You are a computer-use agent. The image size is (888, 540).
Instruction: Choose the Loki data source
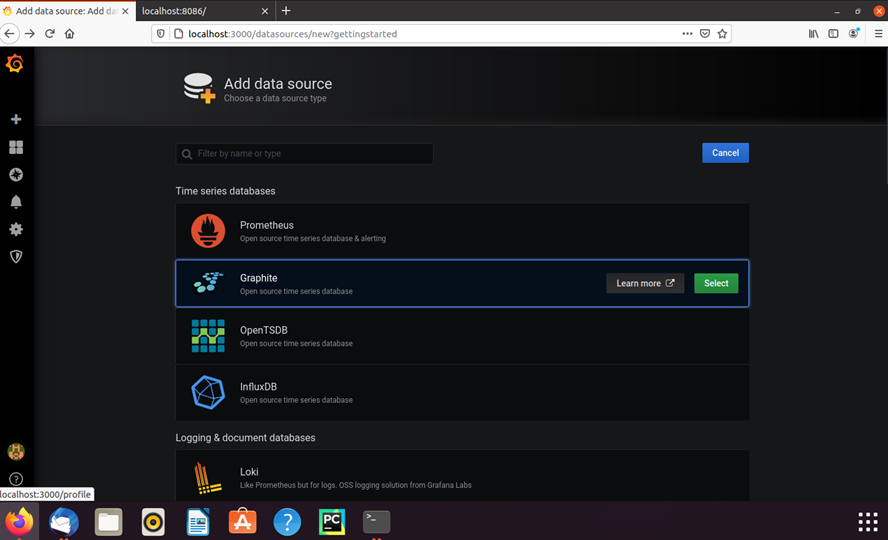(x=462, y=475)
